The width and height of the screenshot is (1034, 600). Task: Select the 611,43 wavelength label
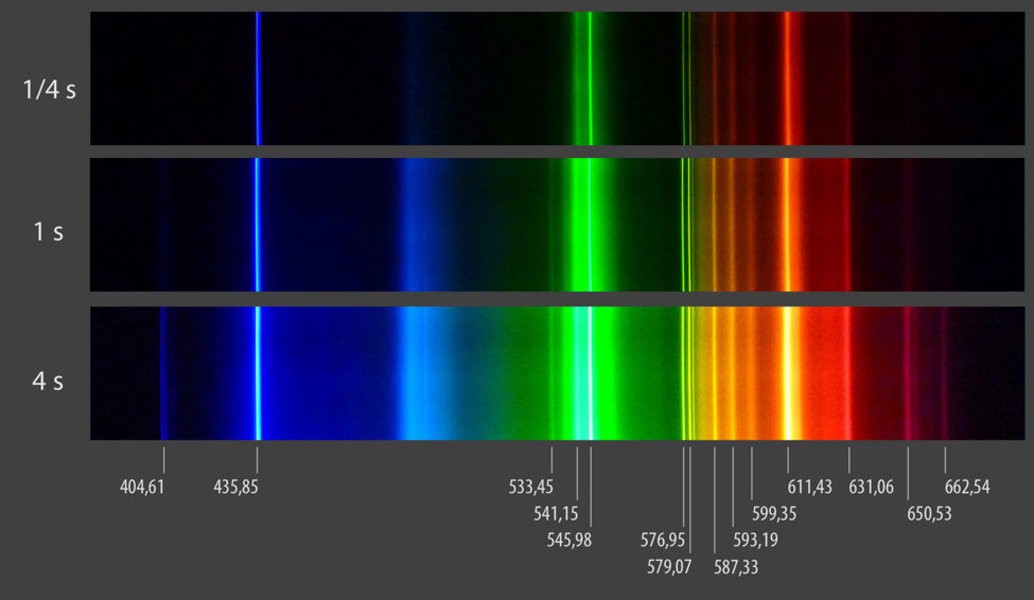pos(810,487)
